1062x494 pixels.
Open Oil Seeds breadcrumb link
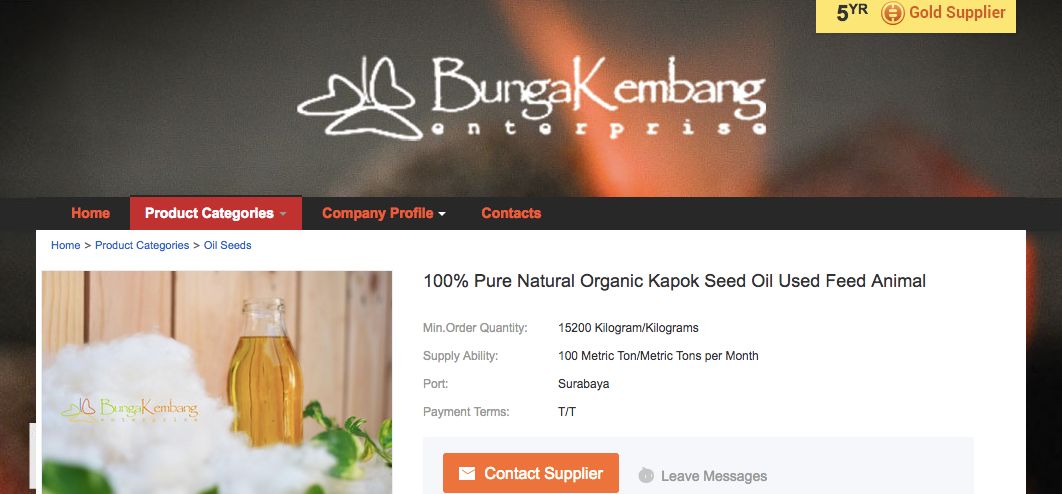228,245
